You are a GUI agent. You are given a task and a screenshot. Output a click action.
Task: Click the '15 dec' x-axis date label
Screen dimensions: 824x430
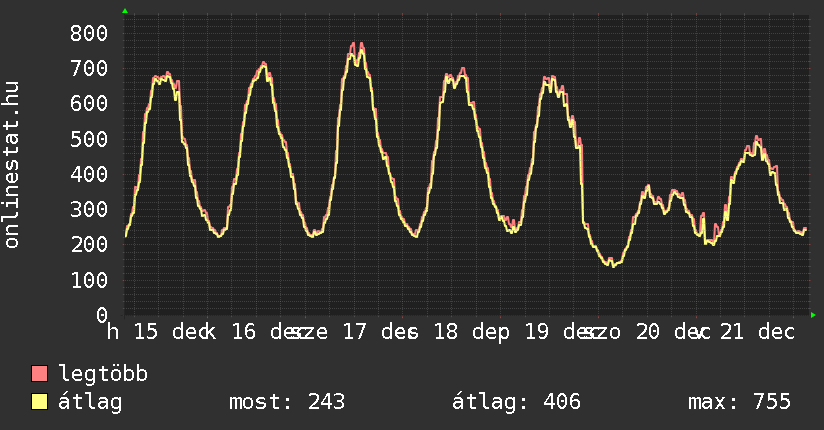(x=166, y=331)
